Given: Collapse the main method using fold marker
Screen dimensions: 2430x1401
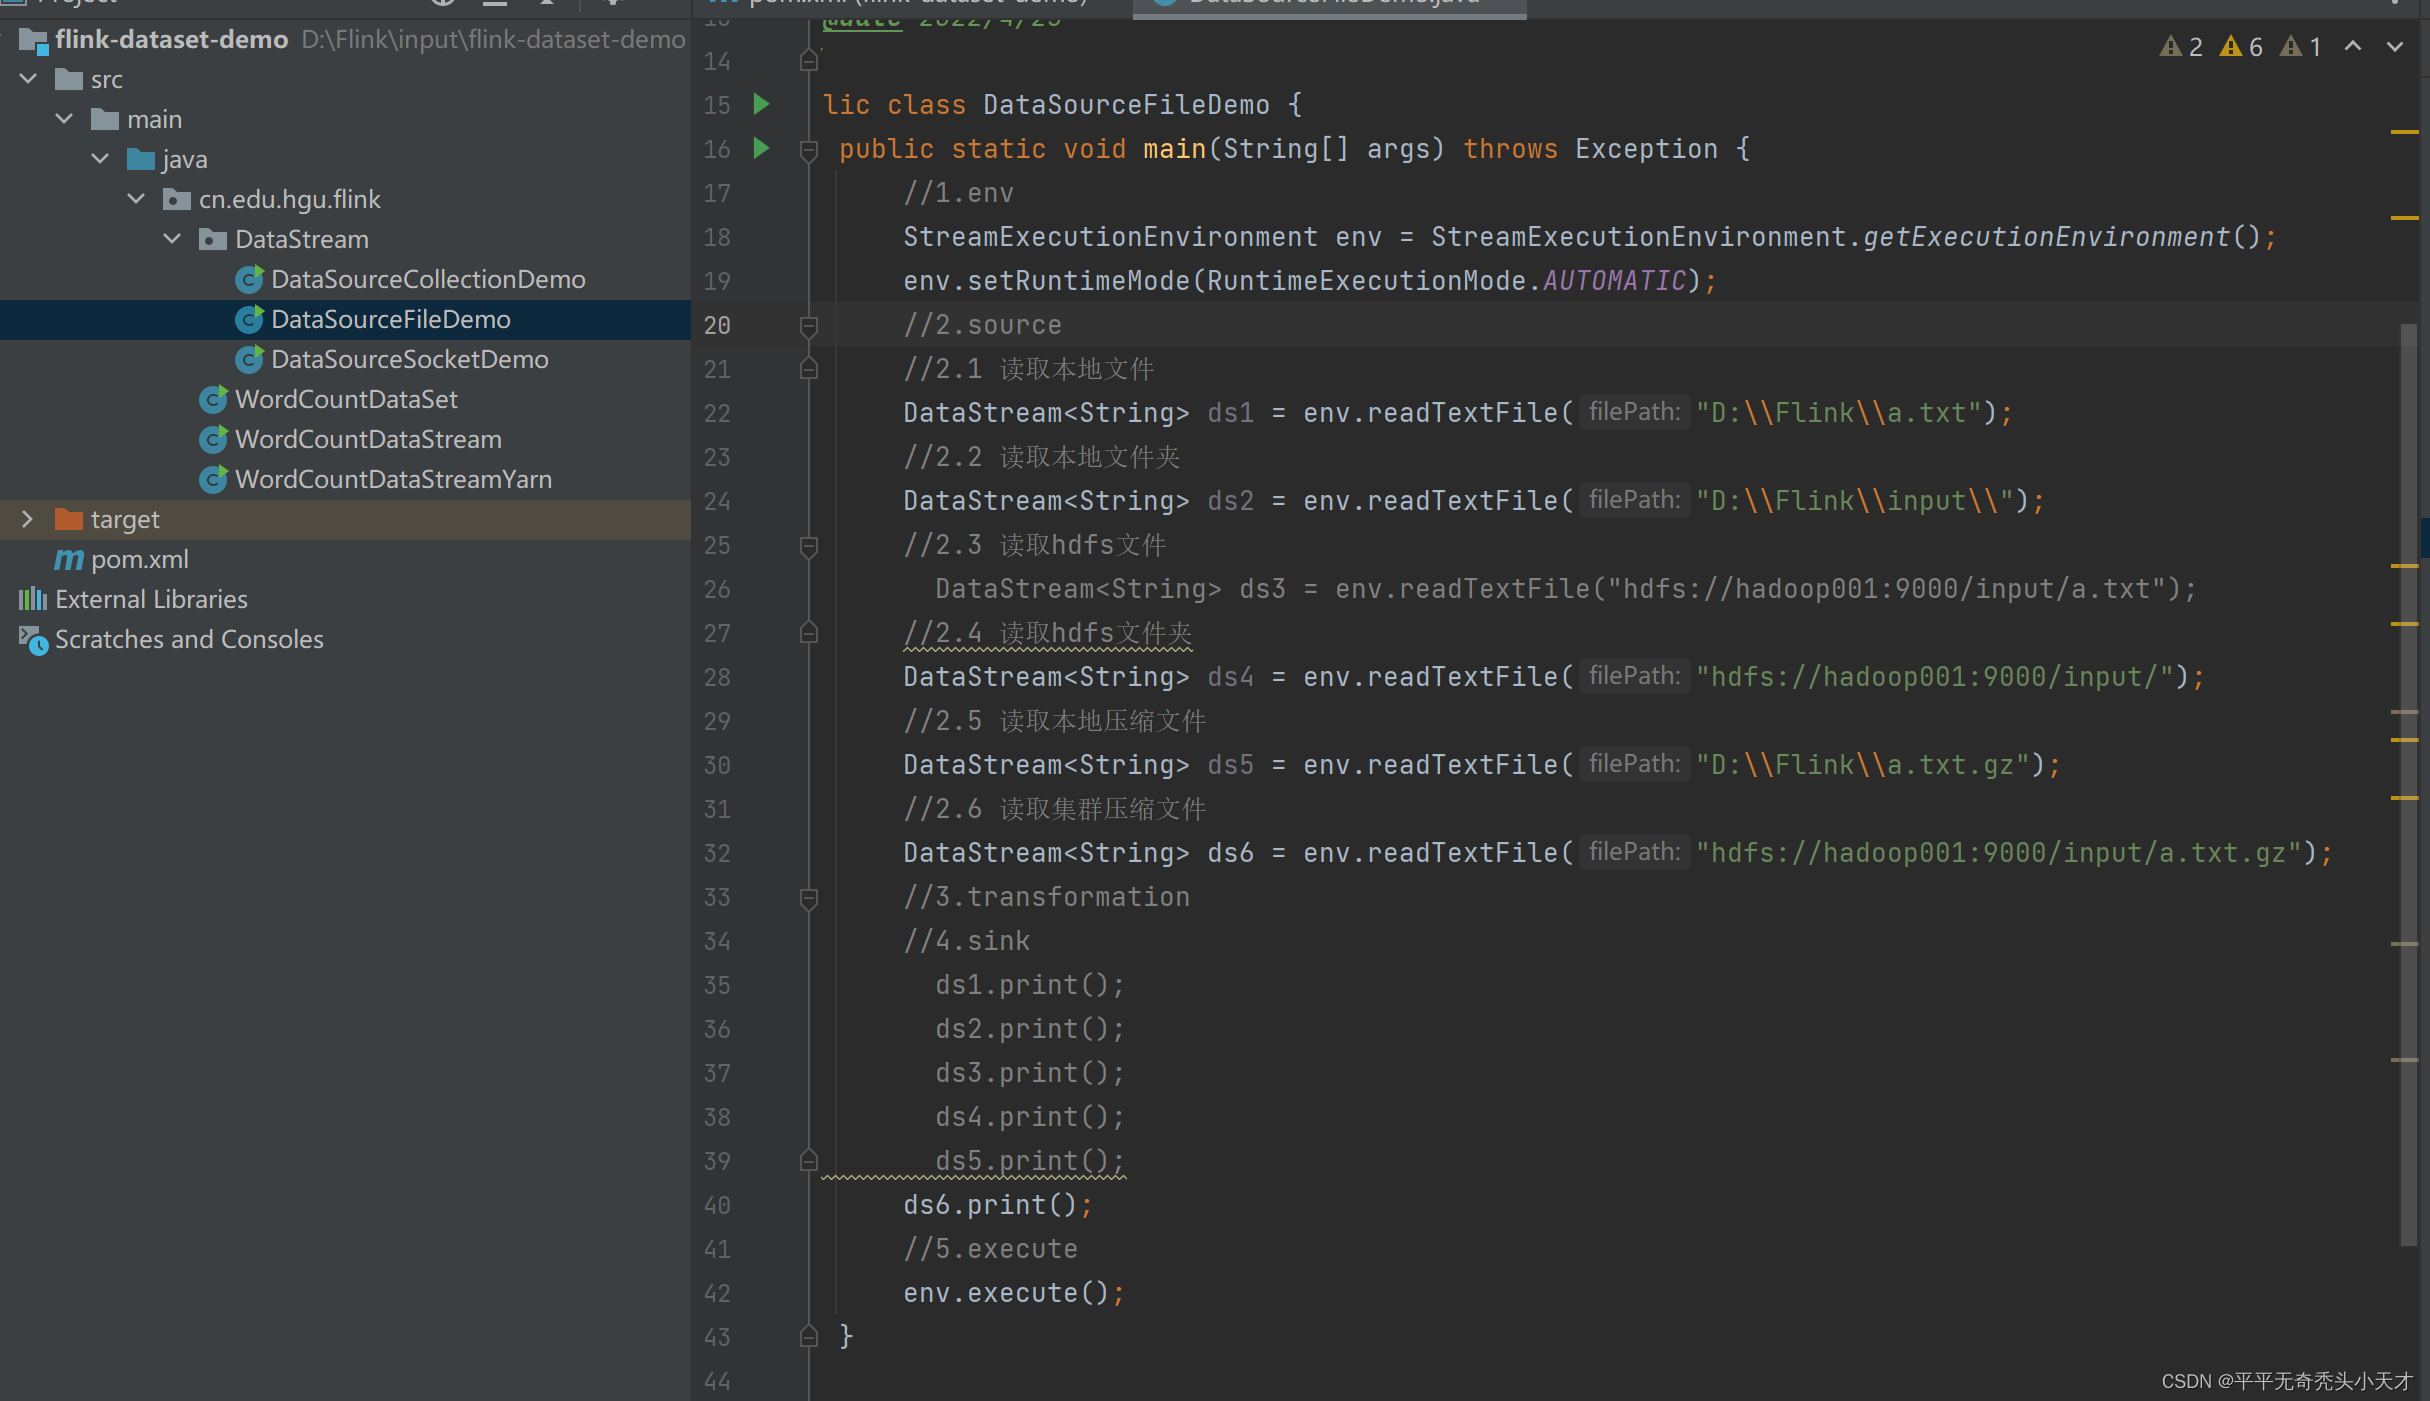Looking at the screenshot, I should click(808, 148).
